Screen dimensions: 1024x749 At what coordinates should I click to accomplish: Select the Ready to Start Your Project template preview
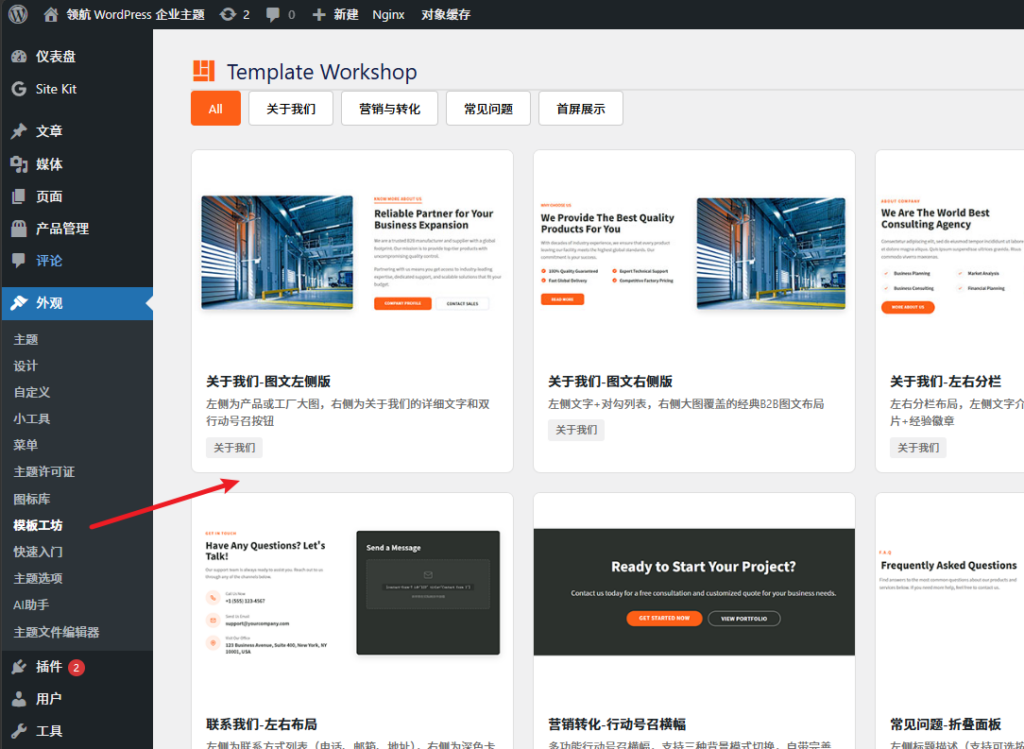(694, 590)
